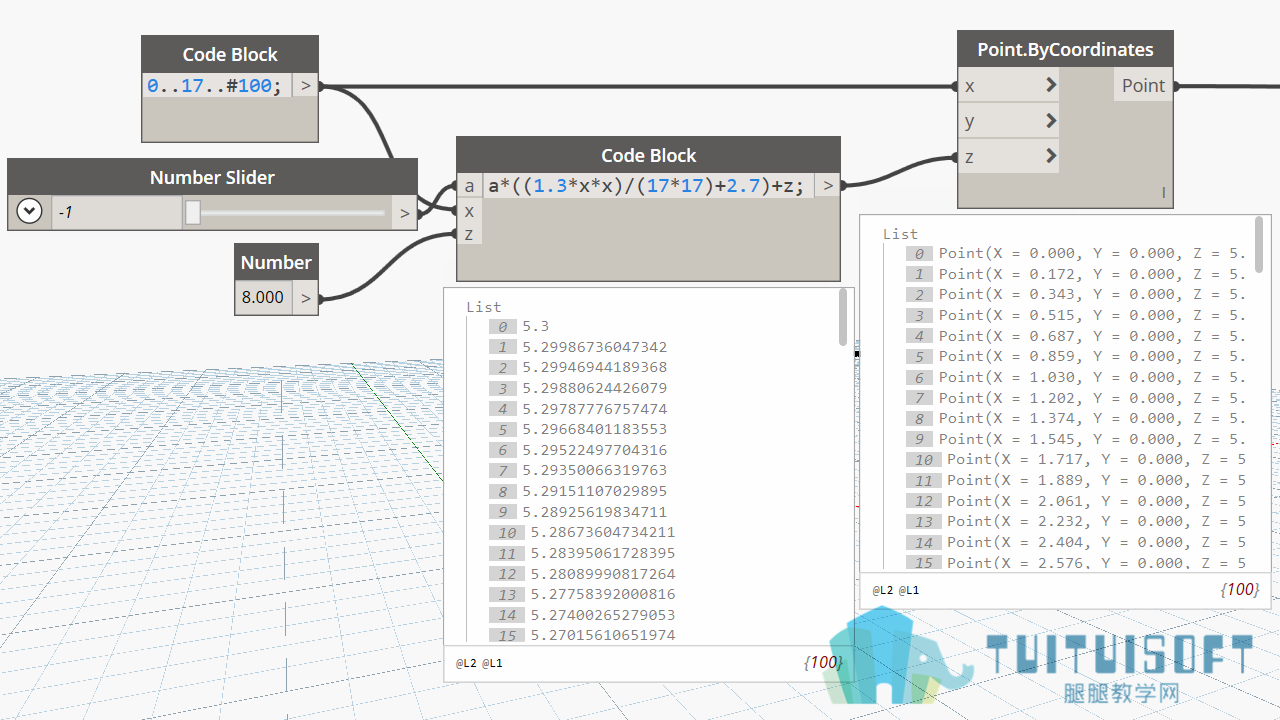Select list value 5.3 at index 0
The image size is (1280, 720).
(x=535, y=326)
